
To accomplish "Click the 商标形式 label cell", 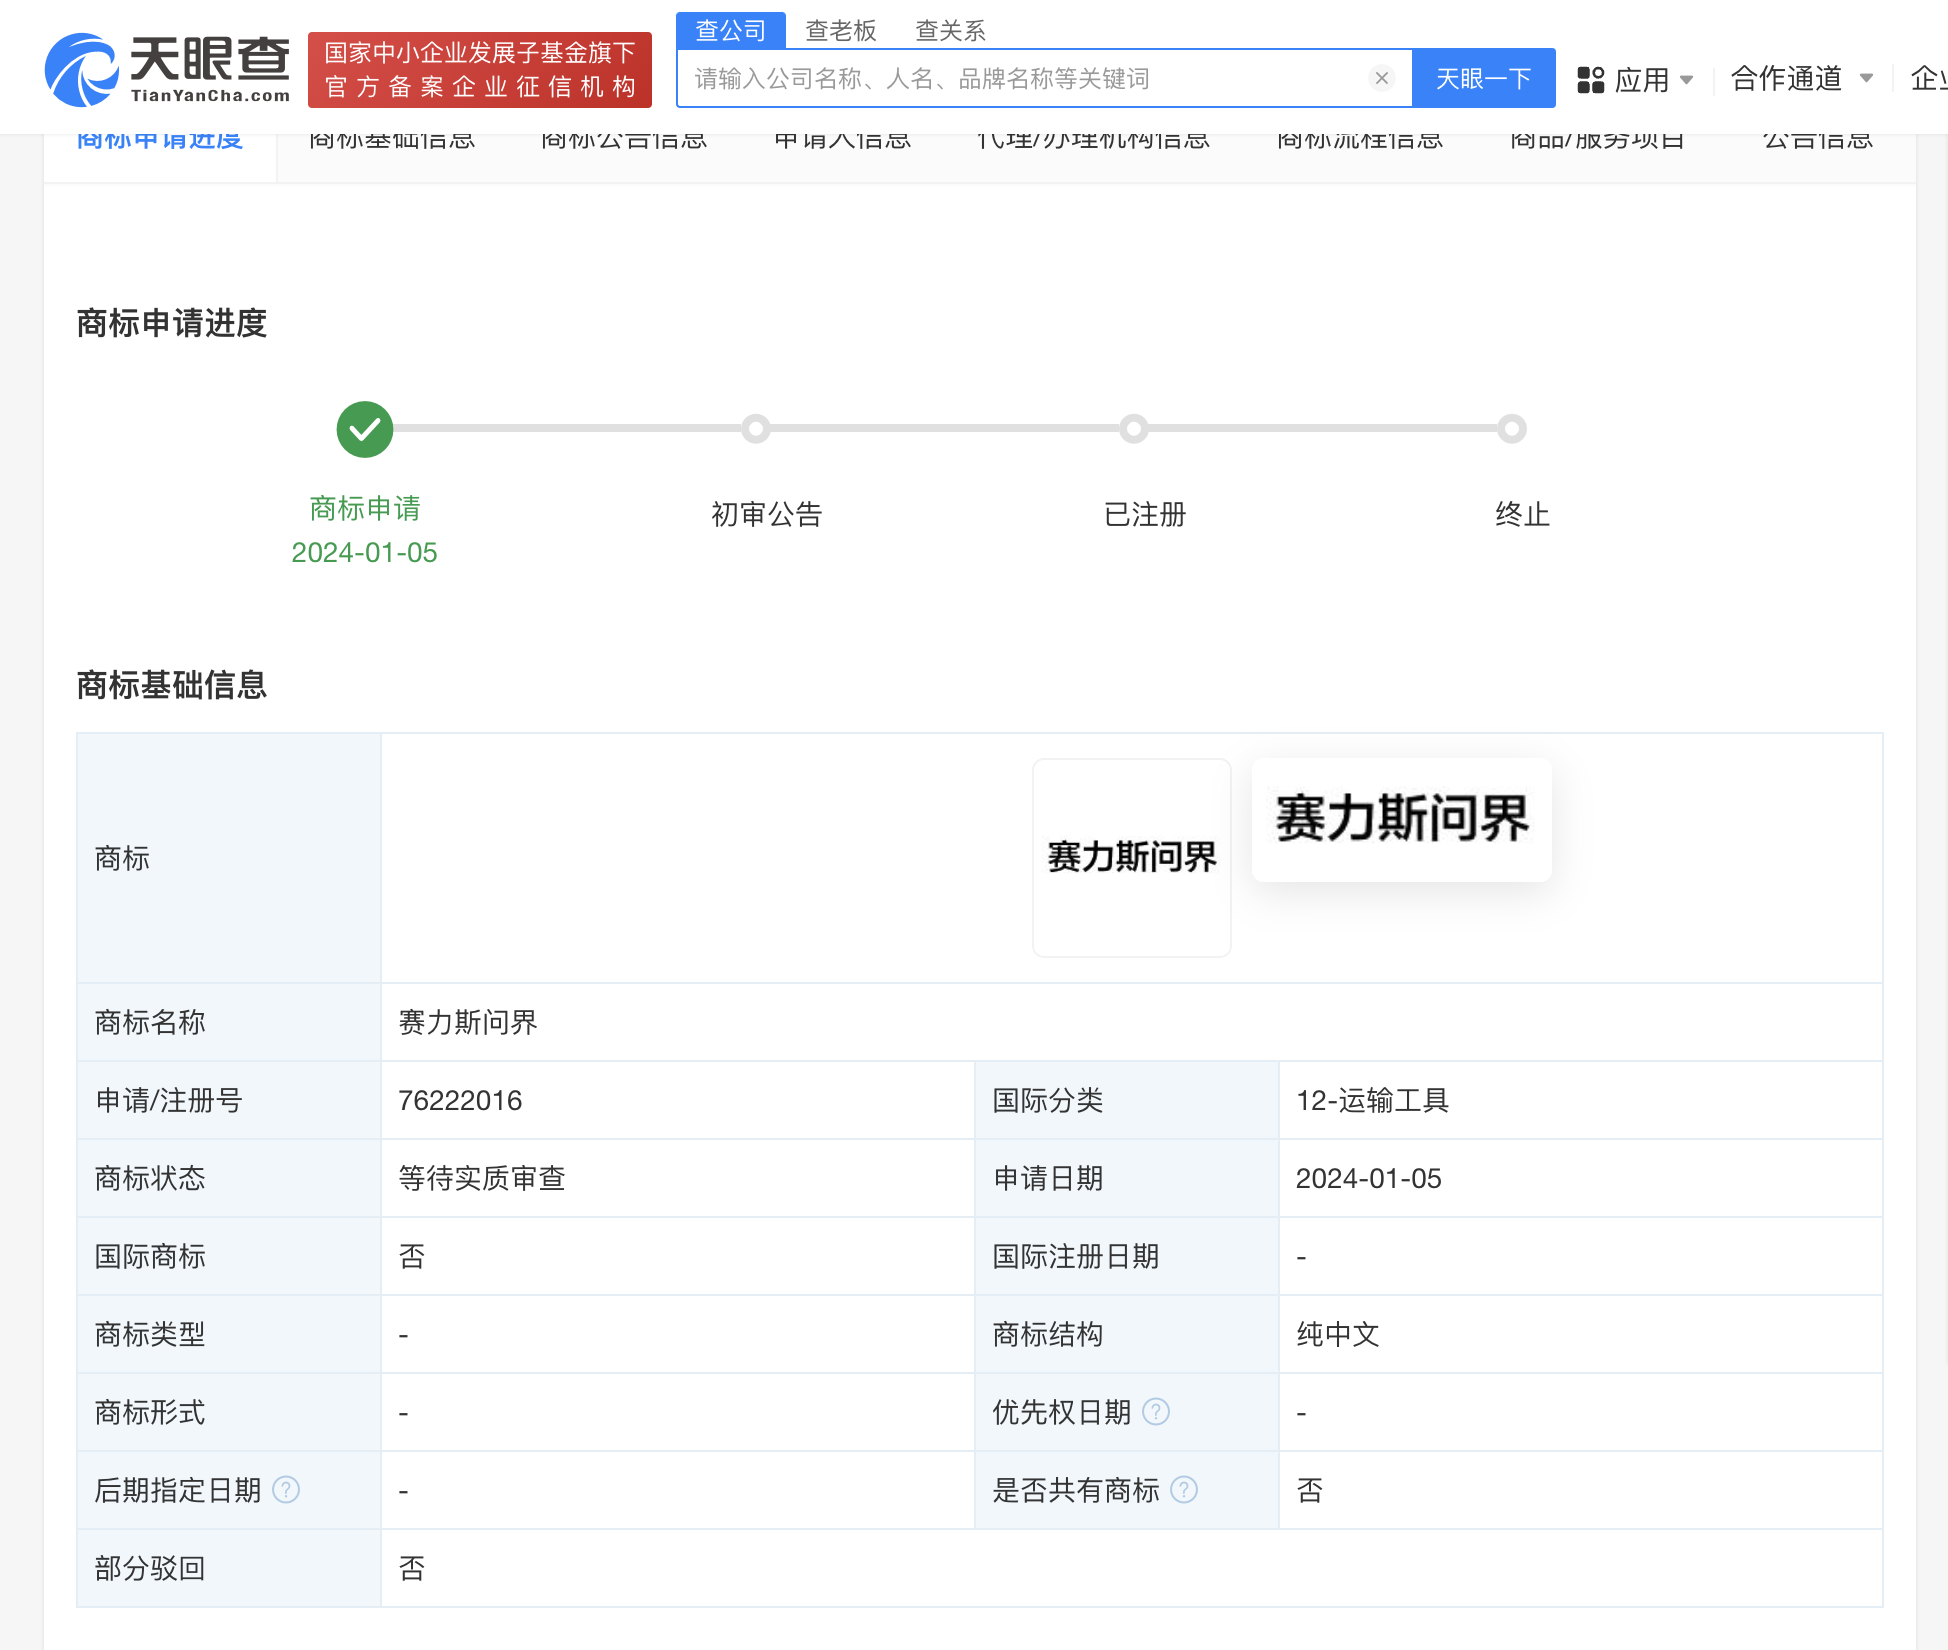I will (229, 1412).
